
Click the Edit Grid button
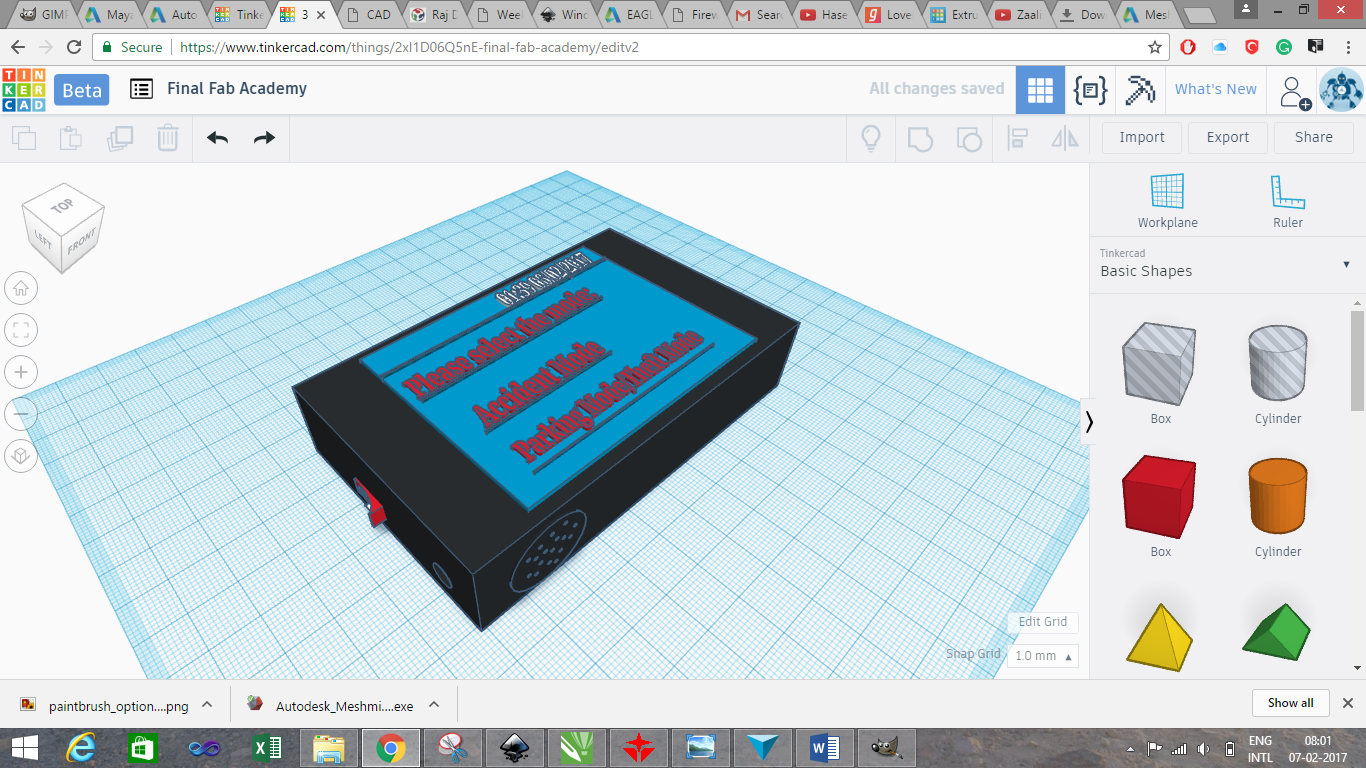pyautogui.click(x=1043, y=622)
